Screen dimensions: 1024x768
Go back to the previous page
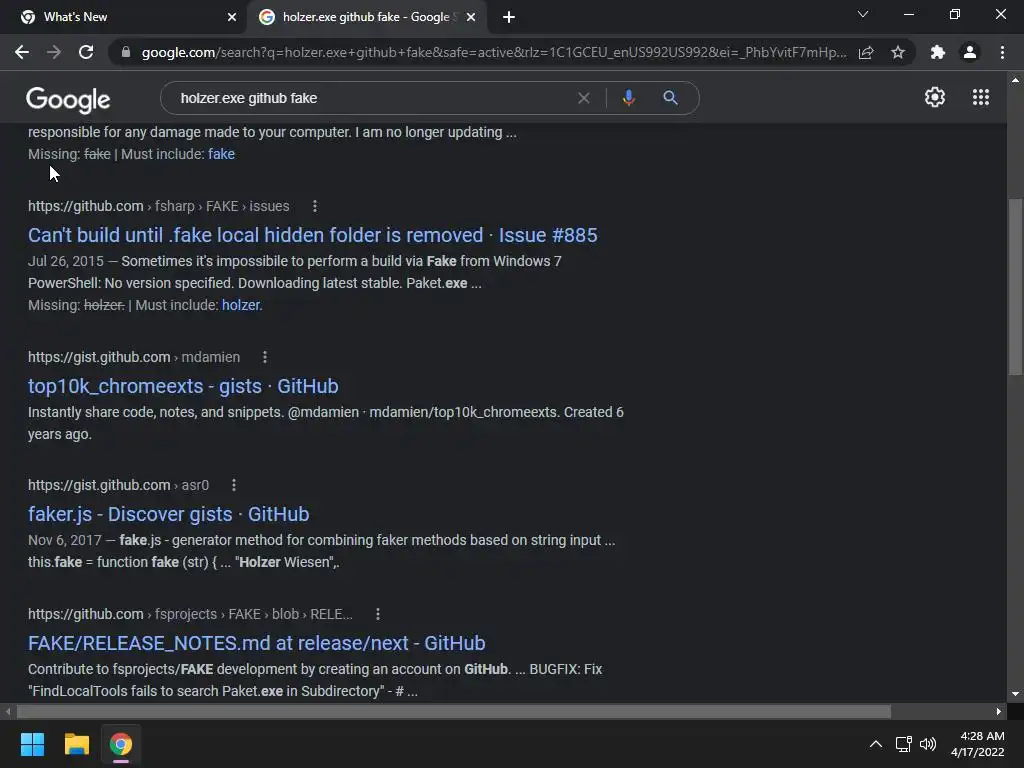tap(22, 52)
